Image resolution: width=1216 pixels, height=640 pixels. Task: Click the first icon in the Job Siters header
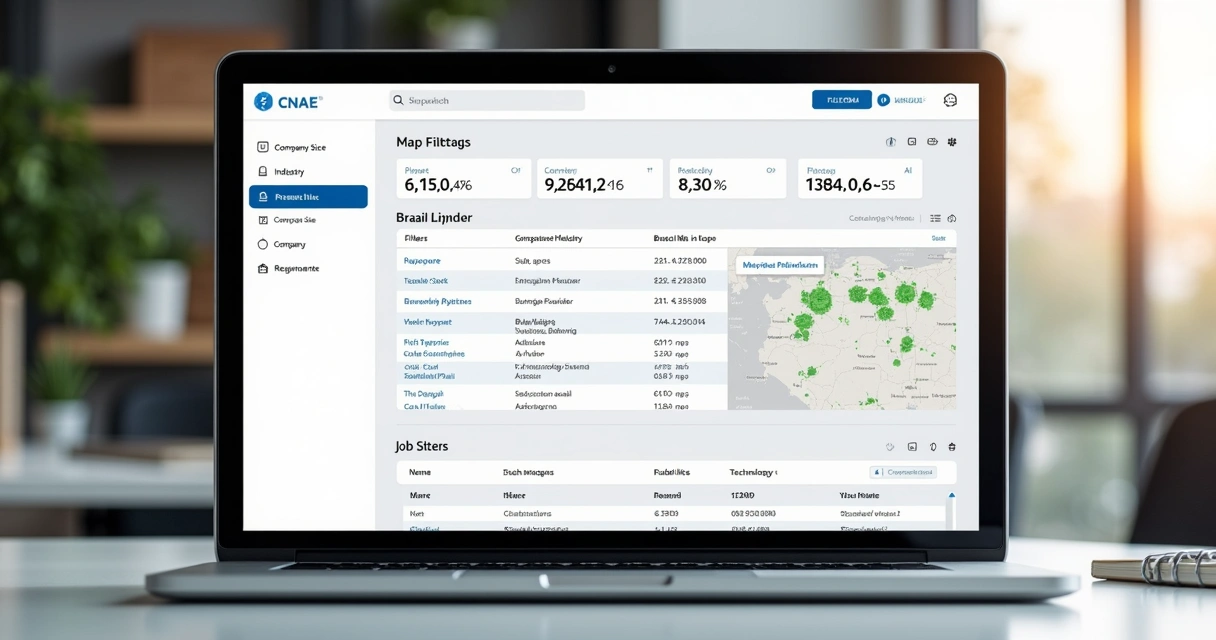890,447
